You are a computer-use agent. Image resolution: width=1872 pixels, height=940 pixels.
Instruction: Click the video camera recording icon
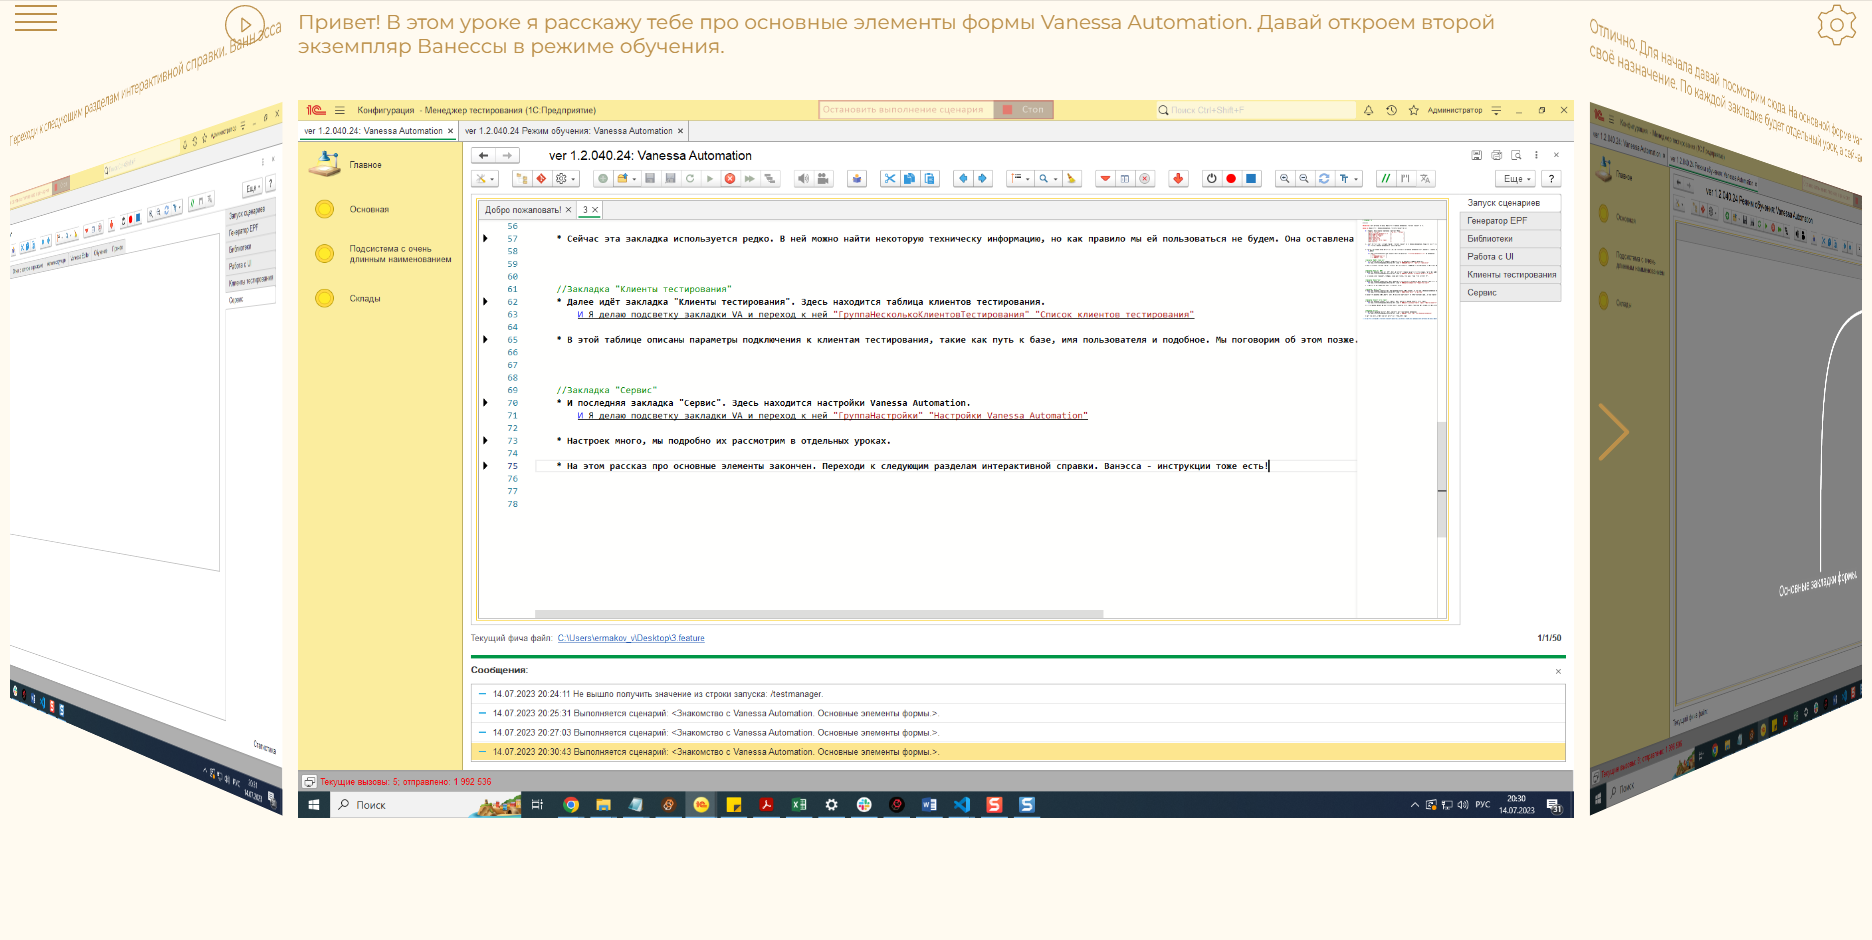pos(823,179)
